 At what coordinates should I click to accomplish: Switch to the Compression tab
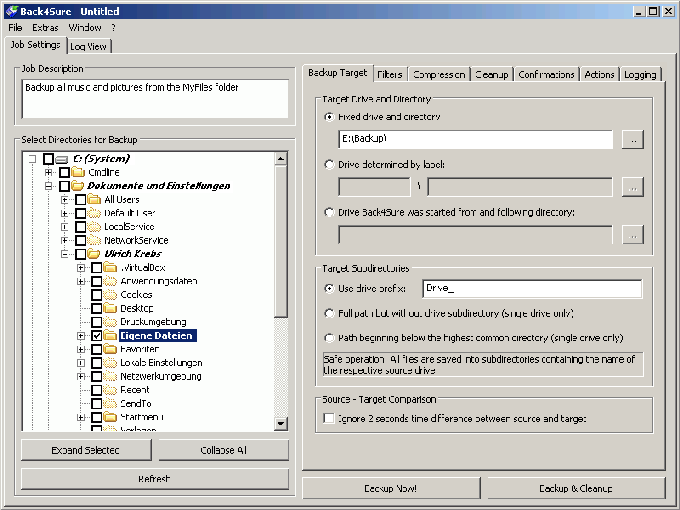438,75
